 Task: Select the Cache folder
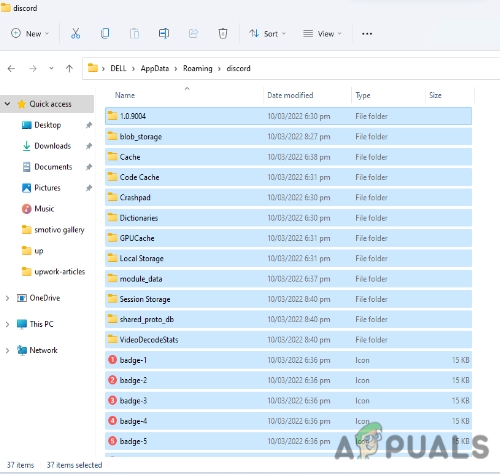(288, 157)
